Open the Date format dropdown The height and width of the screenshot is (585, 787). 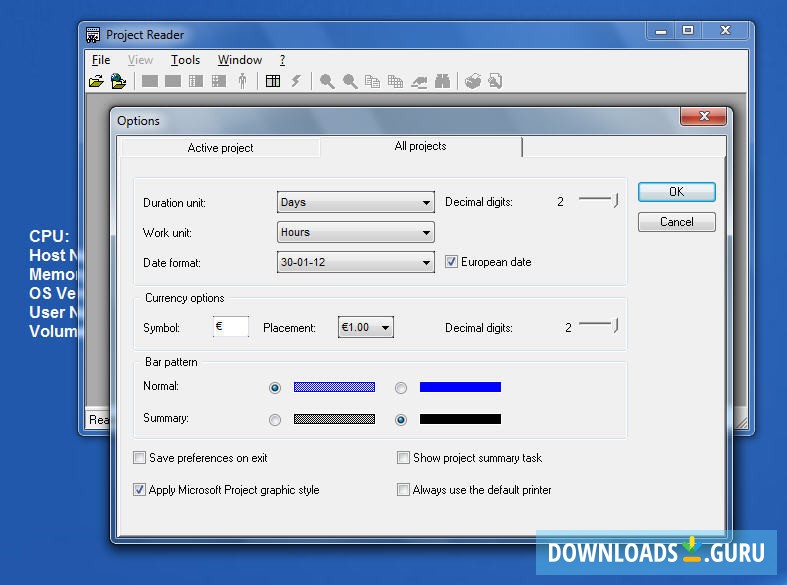coord(355,262)
